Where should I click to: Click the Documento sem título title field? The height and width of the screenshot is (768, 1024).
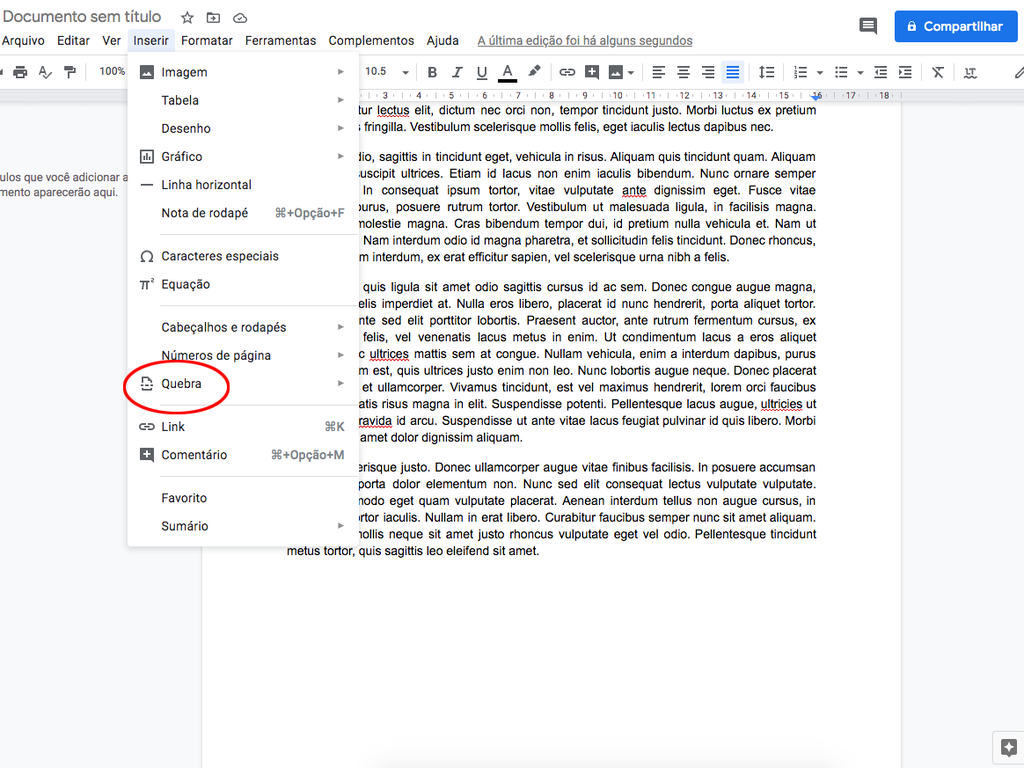pos(82,16)
